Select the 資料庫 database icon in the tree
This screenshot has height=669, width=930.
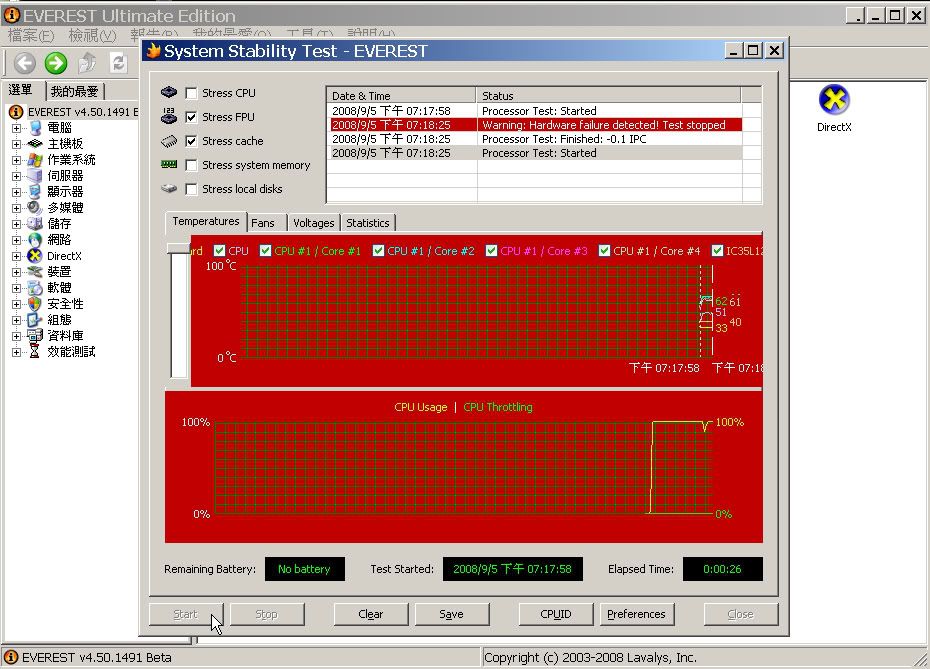35,336
